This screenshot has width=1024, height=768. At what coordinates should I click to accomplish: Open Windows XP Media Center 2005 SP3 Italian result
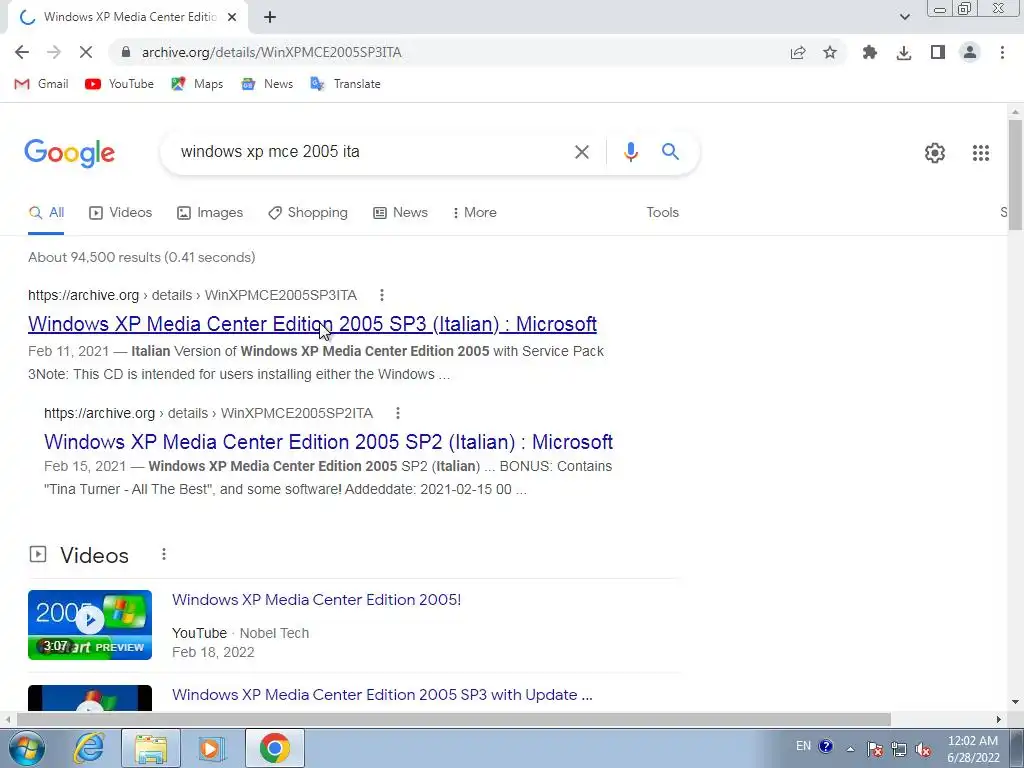[312, 324]
